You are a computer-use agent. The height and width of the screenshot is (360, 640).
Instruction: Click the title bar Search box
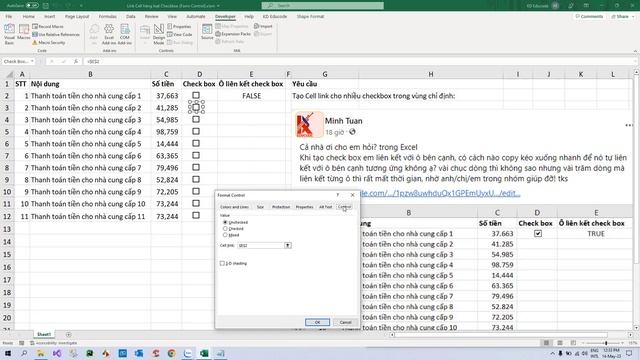[x=322, y=6]
